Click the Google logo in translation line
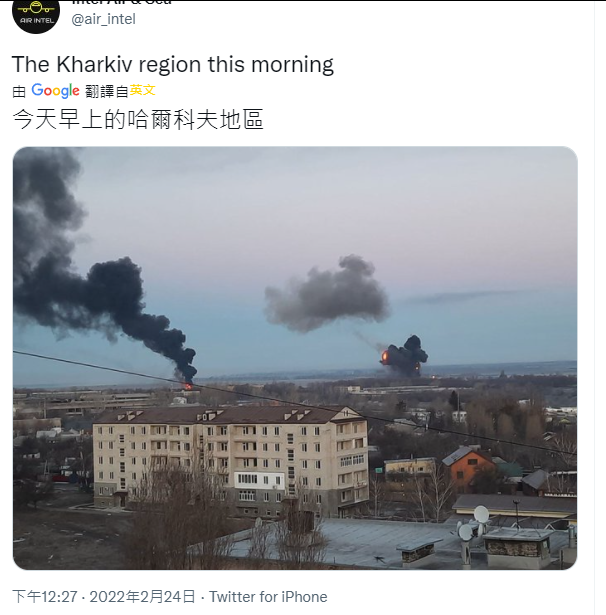Viewport: 606px width, 615px height. 55,91
